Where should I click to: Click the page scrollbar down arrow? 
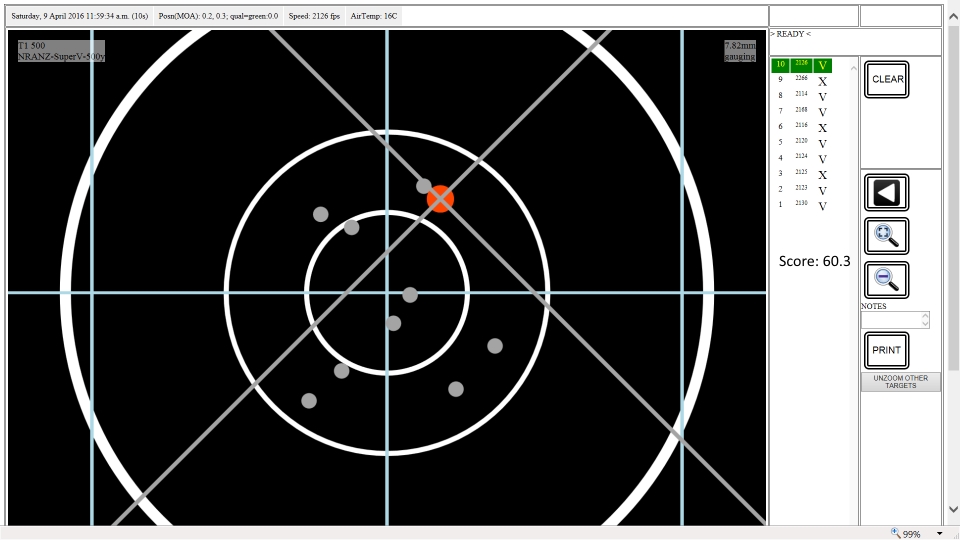tap(953, 509)
